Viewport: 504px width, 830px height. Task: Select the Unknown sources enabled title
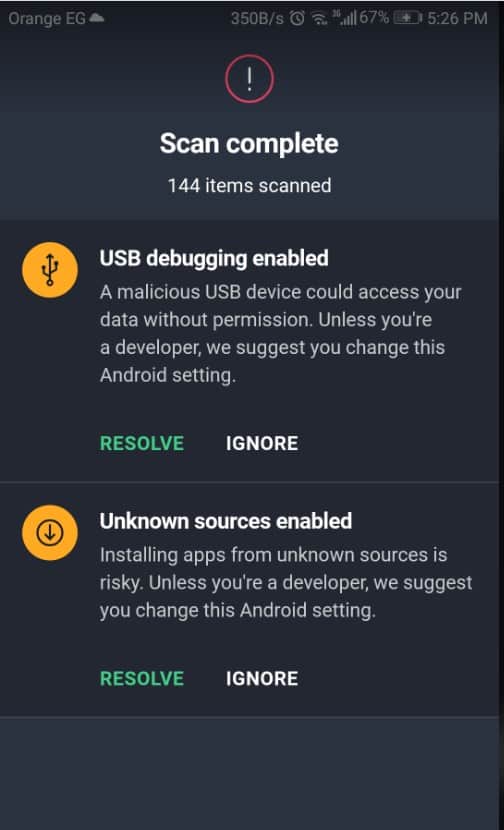pos(226,521)
